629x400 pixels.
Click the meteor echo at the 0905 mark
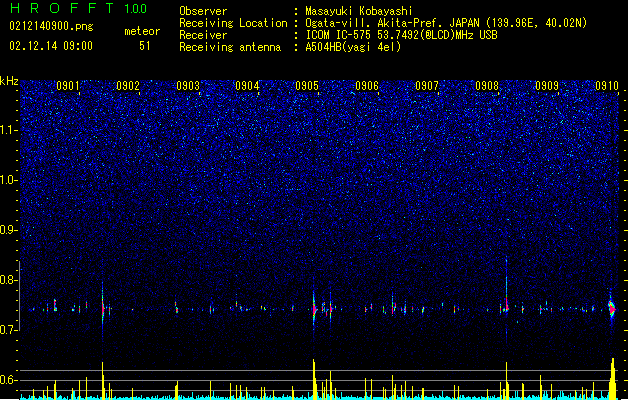(314, 309)
